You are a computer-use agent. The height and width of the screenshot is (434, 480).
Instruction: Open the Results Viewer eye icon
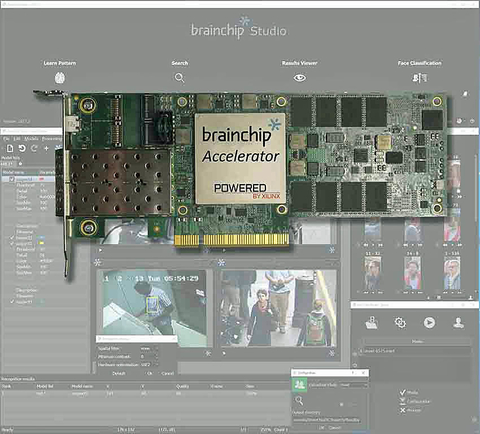[x=300, y=78]
